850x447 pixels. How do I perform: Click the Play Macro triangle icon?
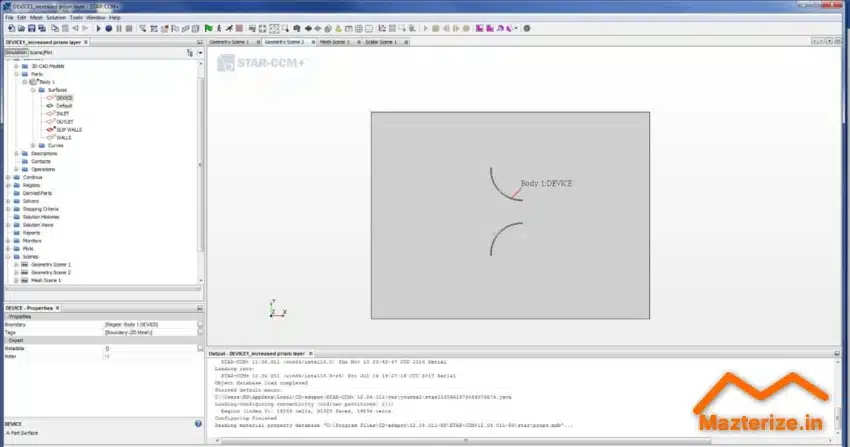pos(98,28)
